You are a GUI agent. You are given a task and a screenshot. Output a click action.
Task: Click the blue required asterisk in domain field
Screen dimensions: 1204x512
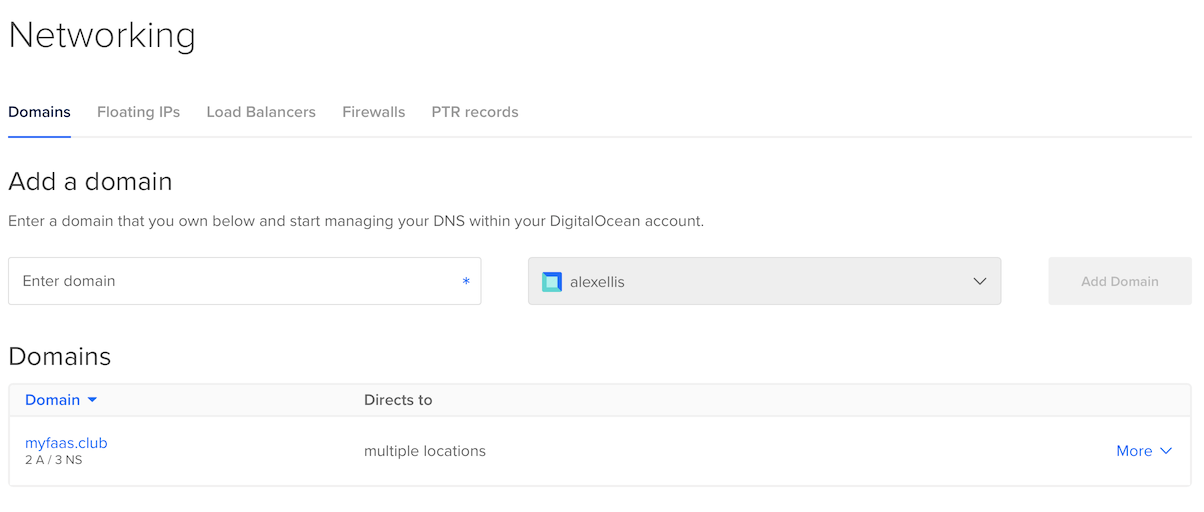point(466,282)
